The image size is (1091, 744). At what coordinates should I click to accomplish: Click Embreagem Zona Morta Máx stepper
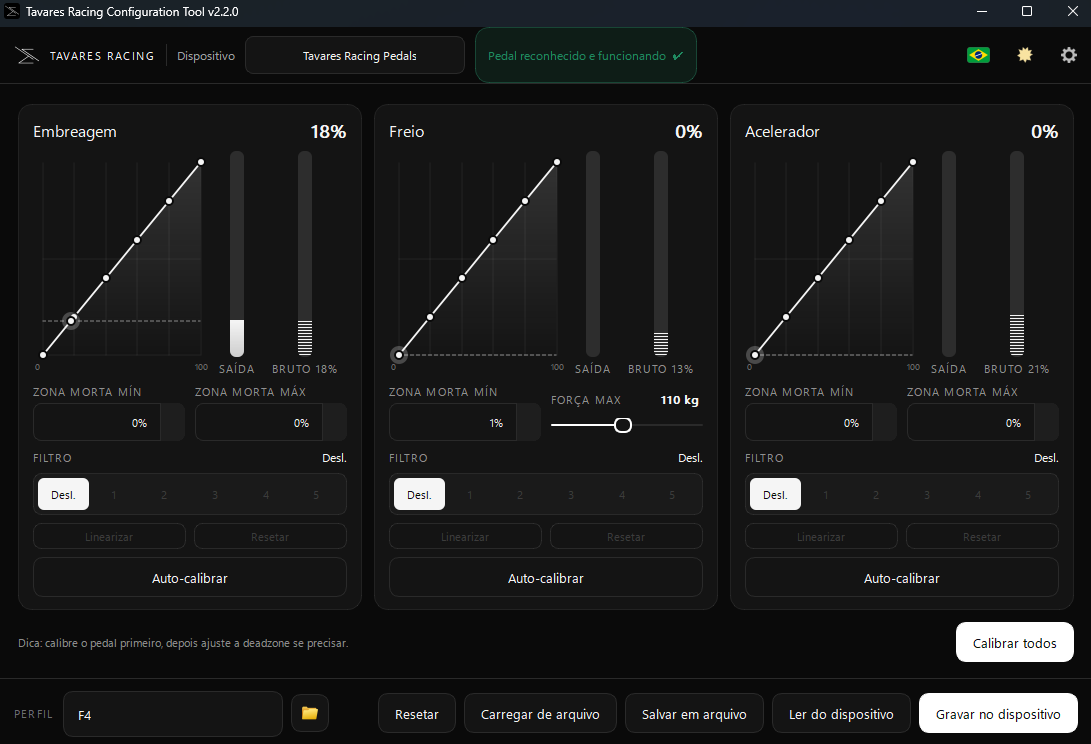point(335,422)
